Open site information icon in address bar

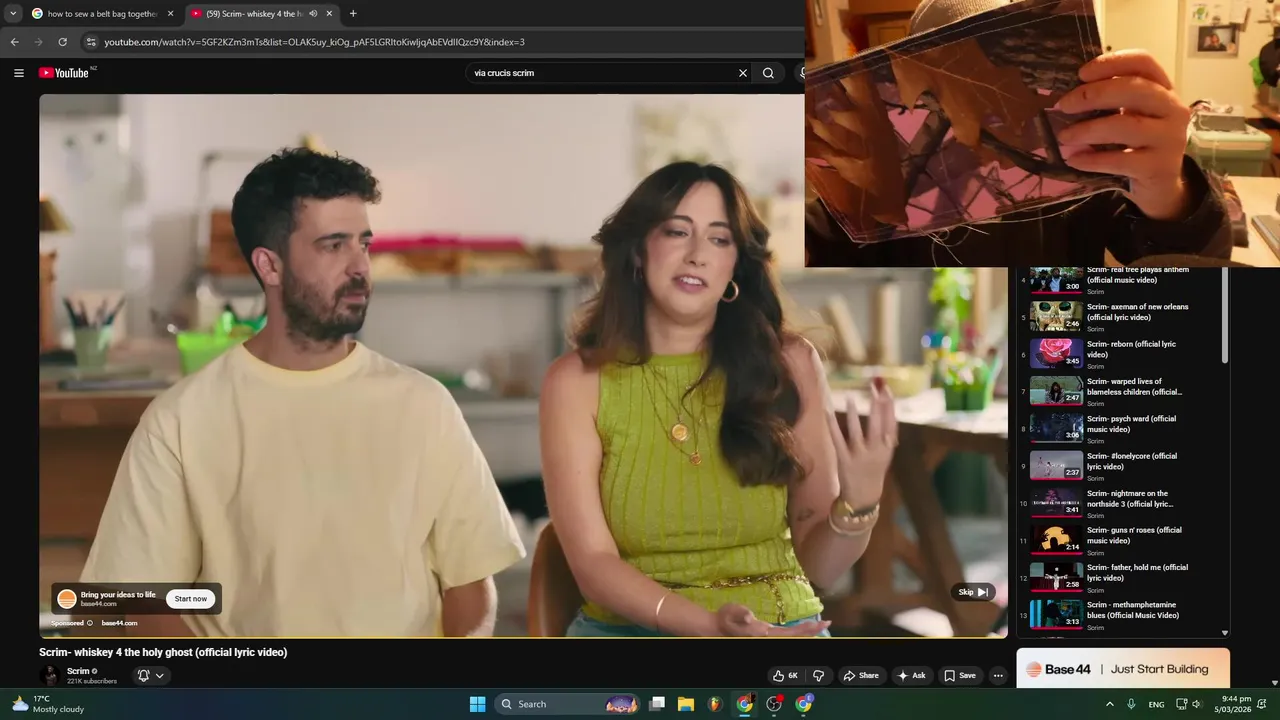(91, 42)
